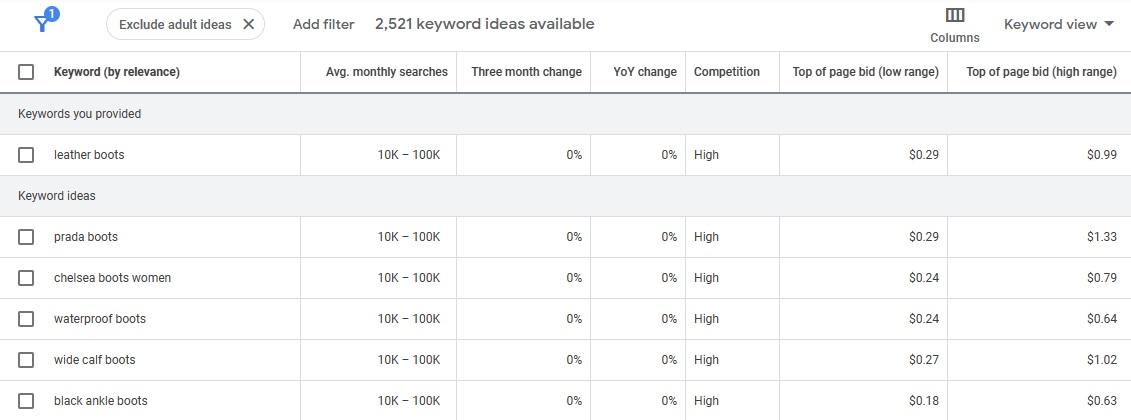The height and width of the screenshot is (420, 1131).
Task: Check the prada boots row
Action: pyautogui.click(x=26, y=237)
